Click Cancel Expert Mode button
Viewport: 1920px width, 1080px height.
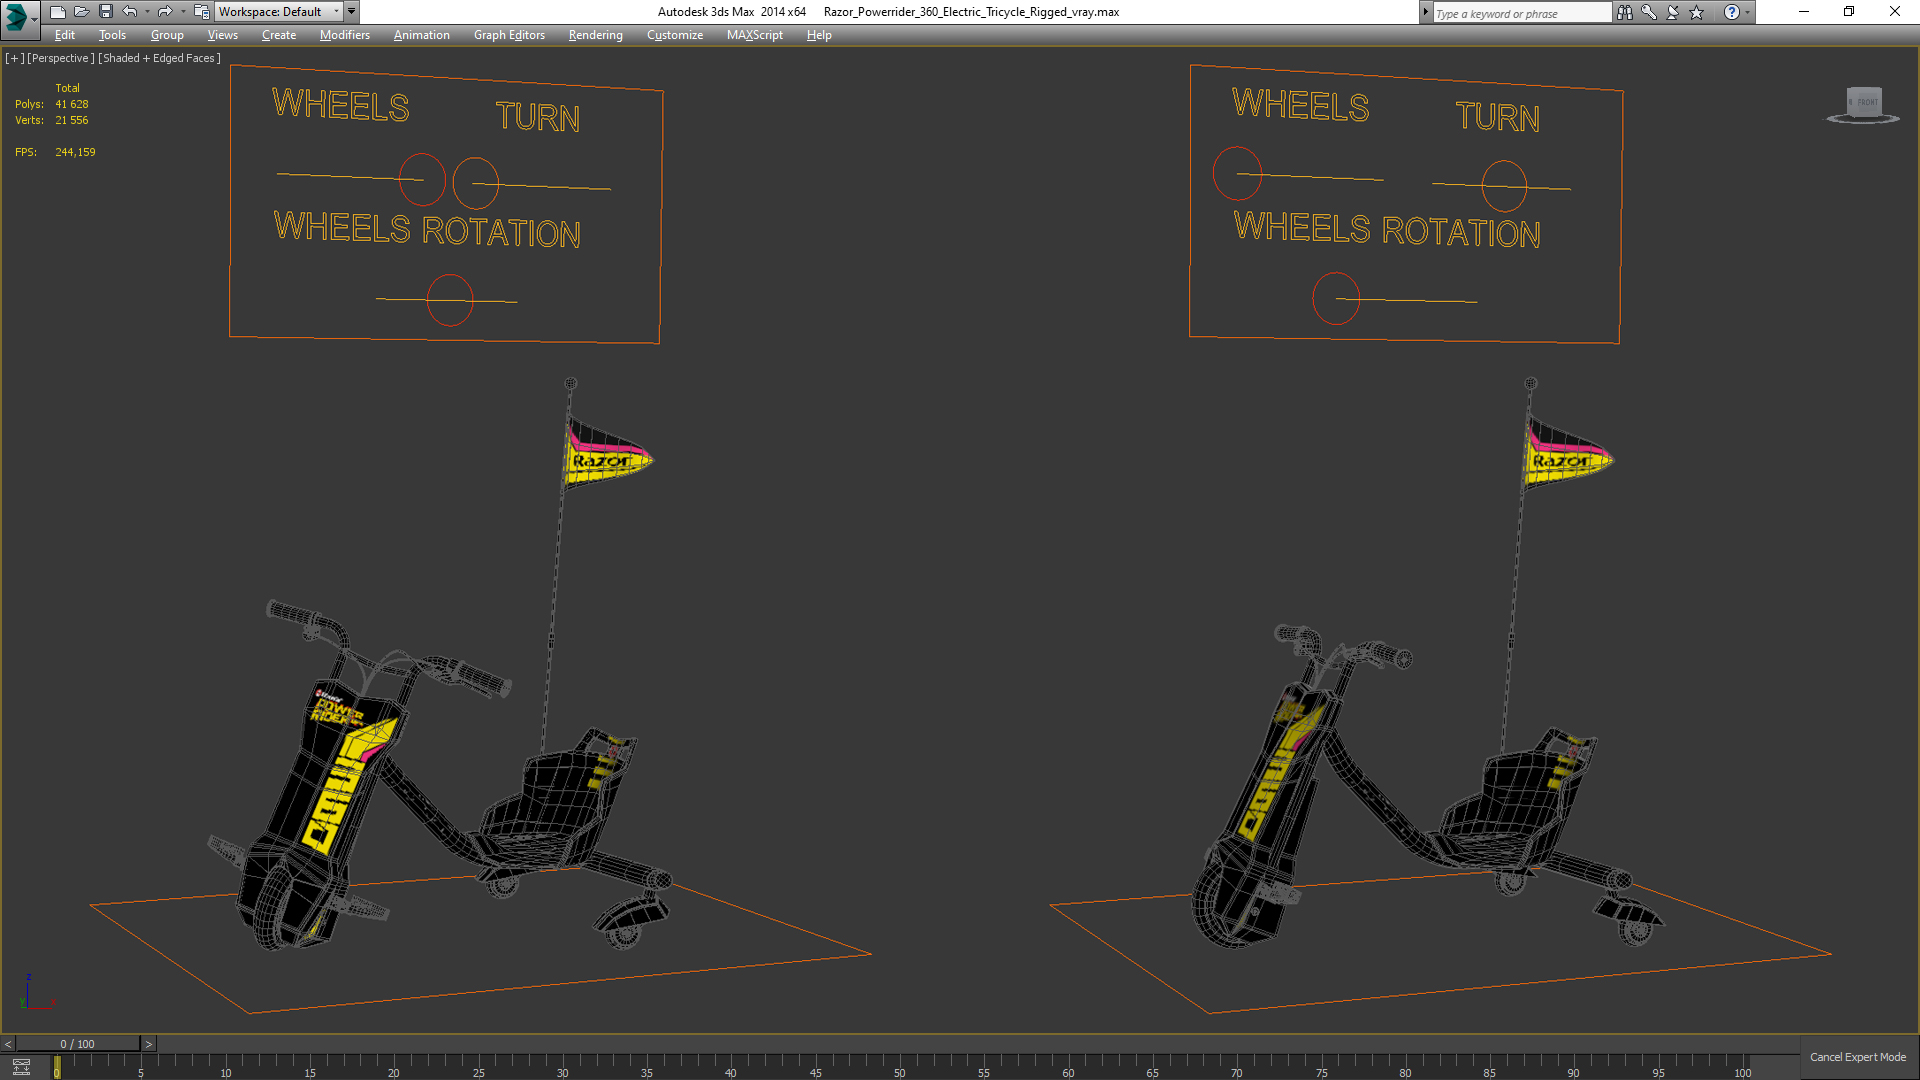tap(1857, 1057)
